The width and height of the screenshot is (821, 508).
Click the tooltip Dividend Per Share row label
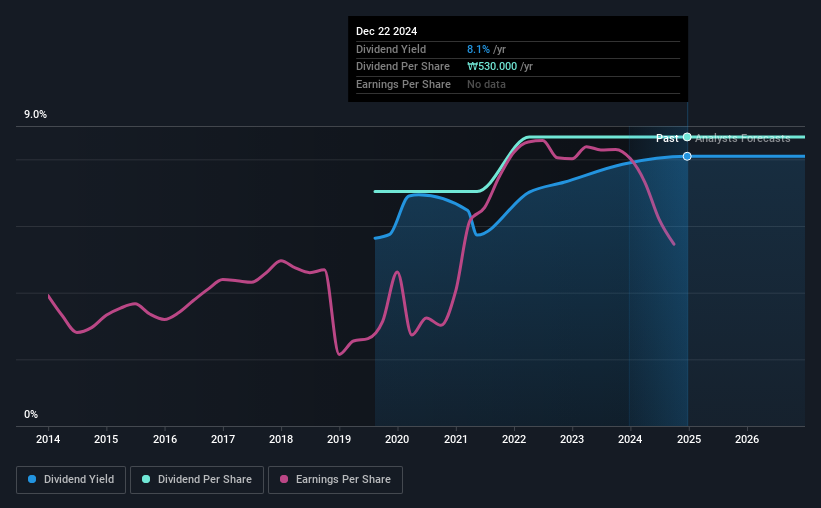coord(403,67)
